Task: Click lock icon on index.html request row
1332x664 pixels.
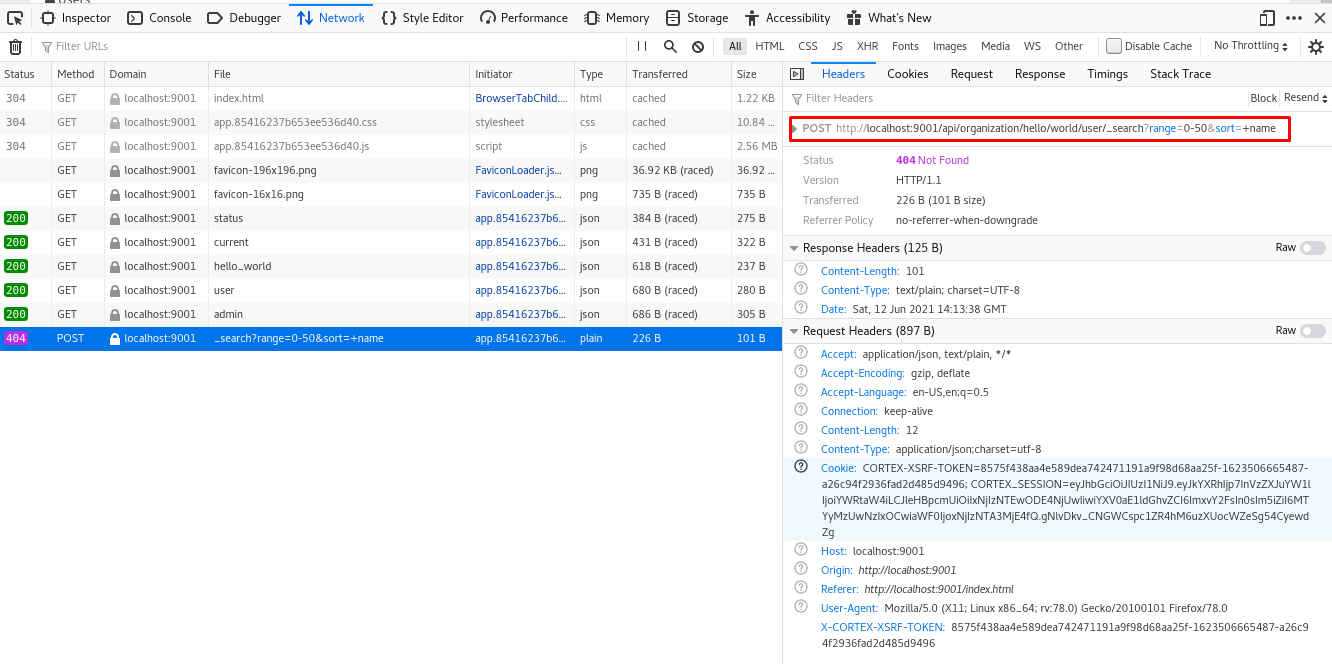Action: pyautogui.click(x=115, y=98)
